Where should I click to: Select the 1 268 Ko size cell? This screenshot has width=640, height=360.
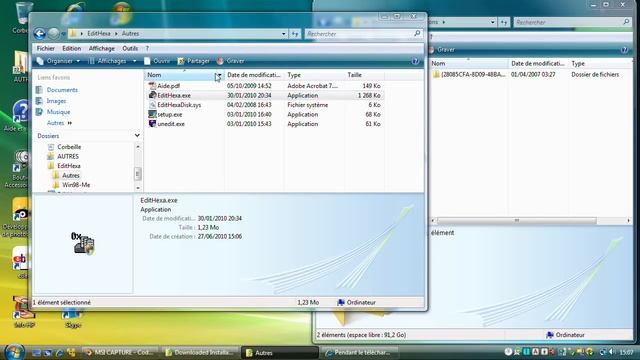[x=369, y=96]
